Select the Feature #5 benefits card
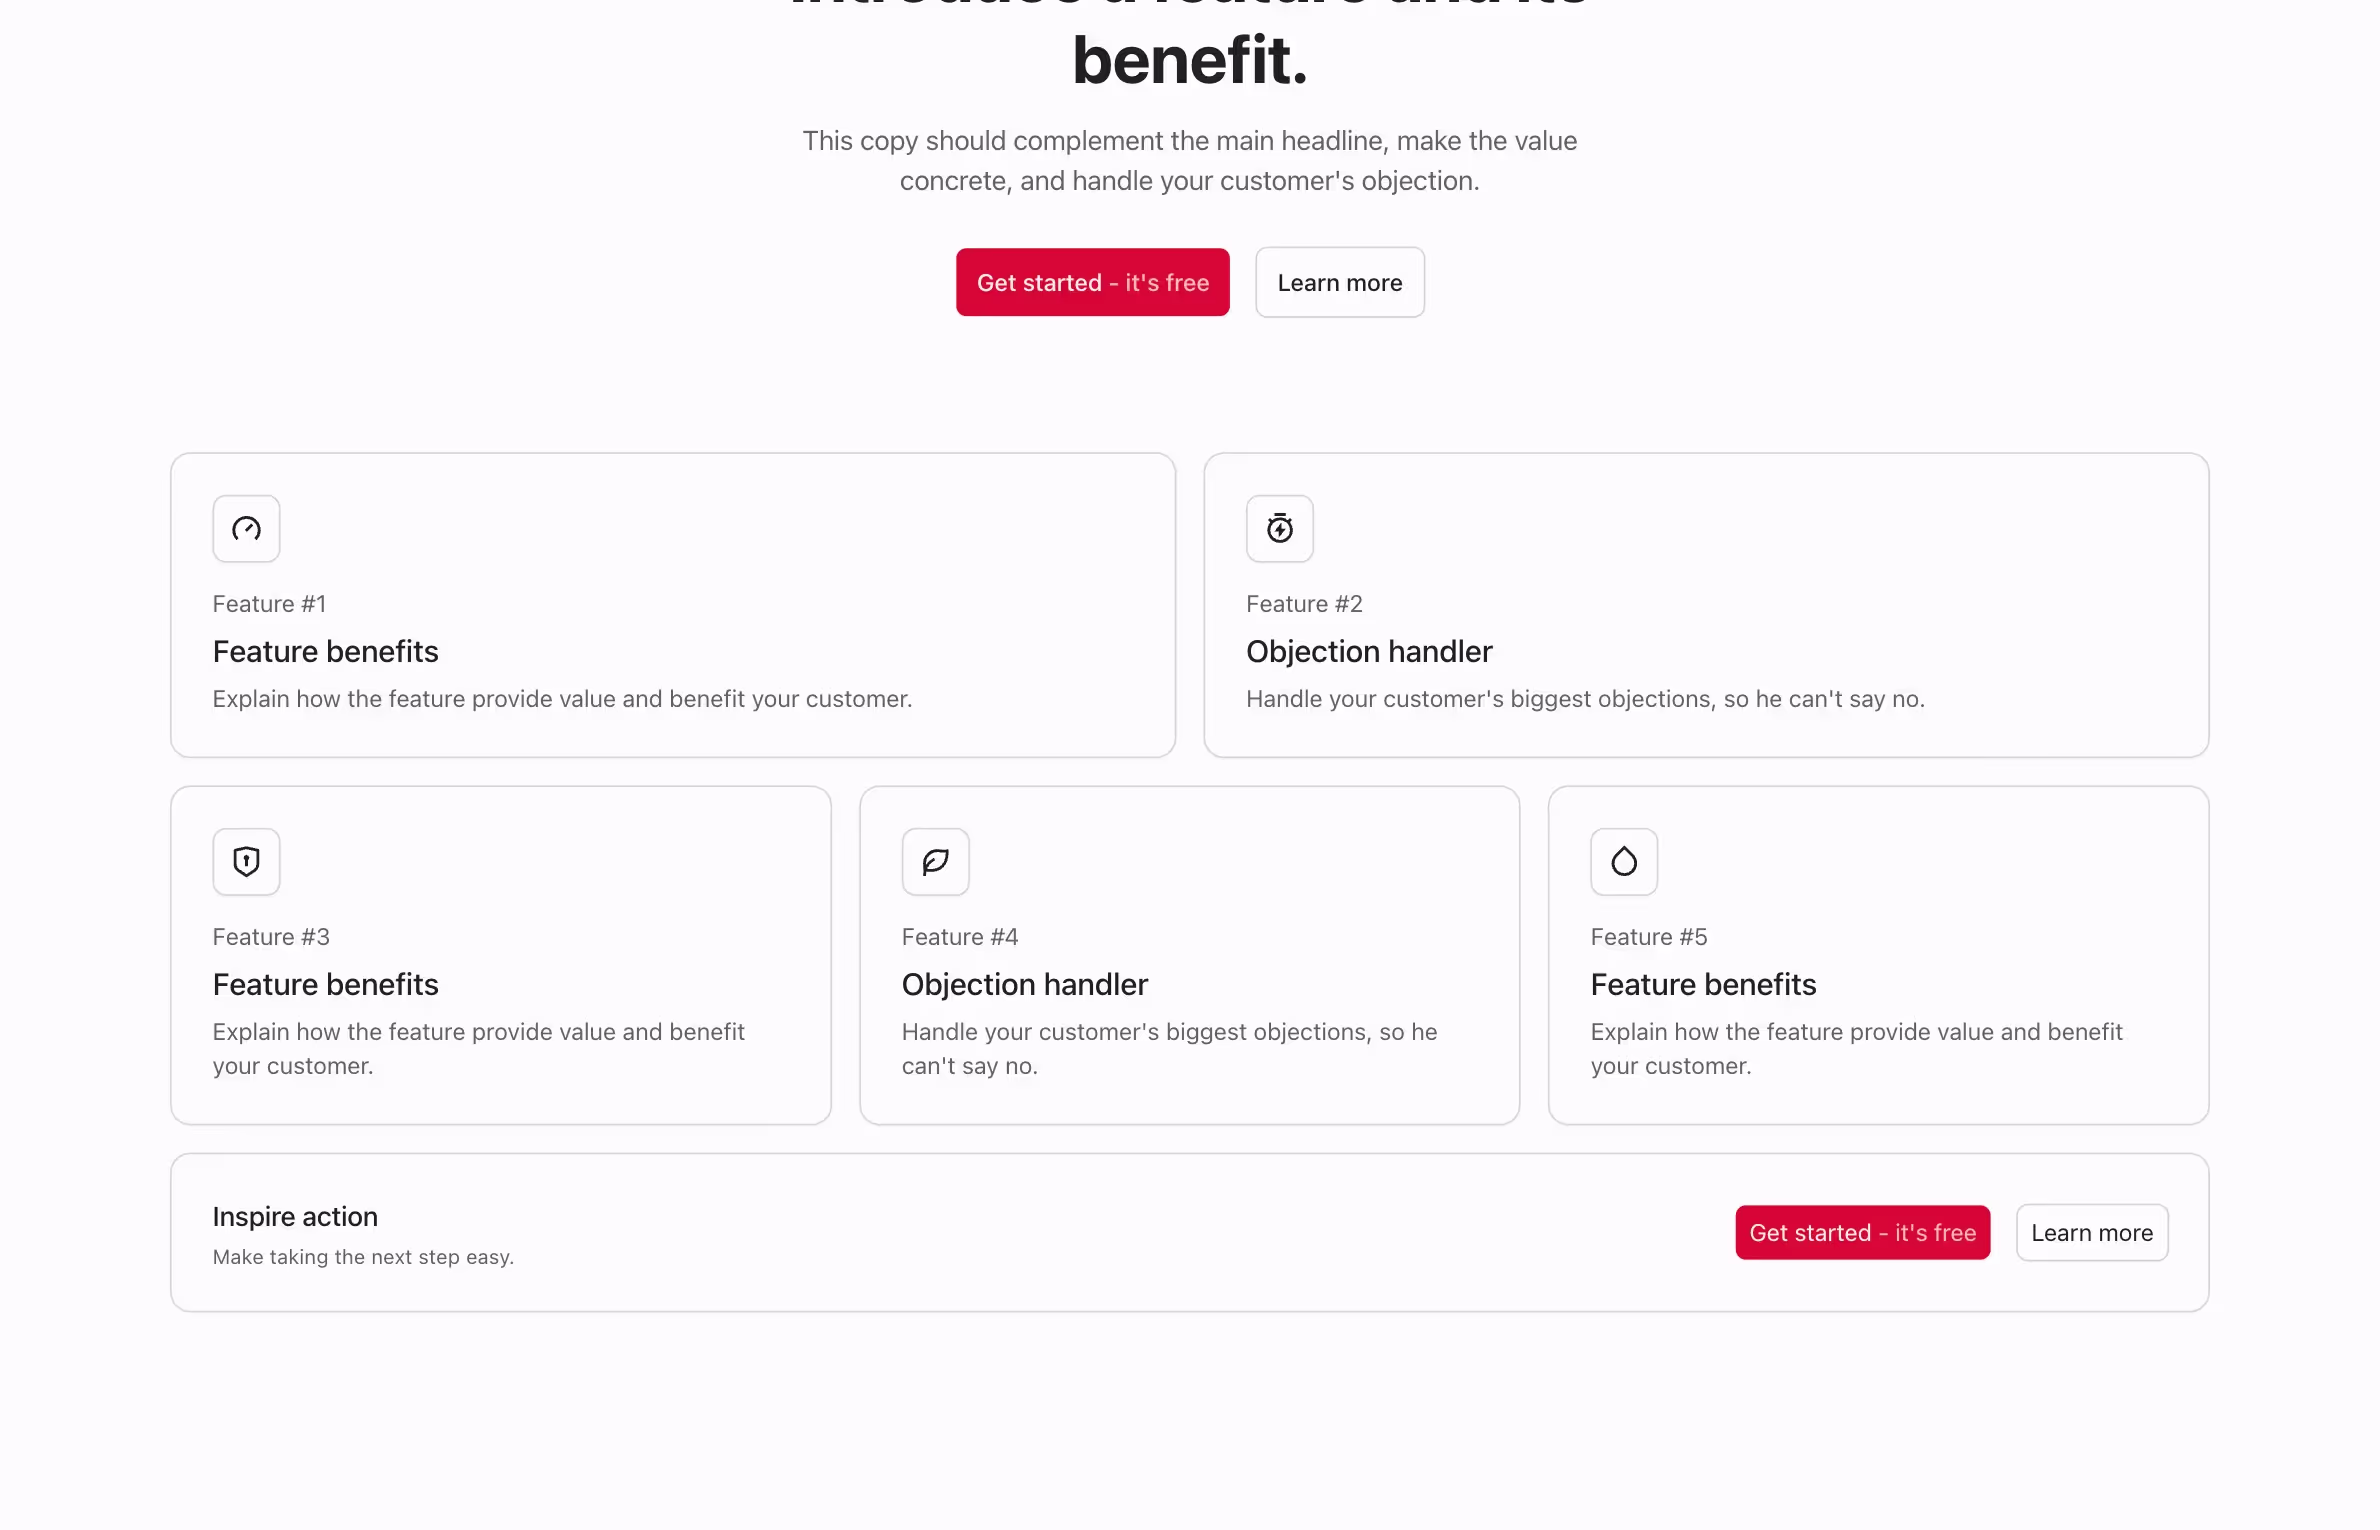 pyautogui.click(x=1878, y=954)
